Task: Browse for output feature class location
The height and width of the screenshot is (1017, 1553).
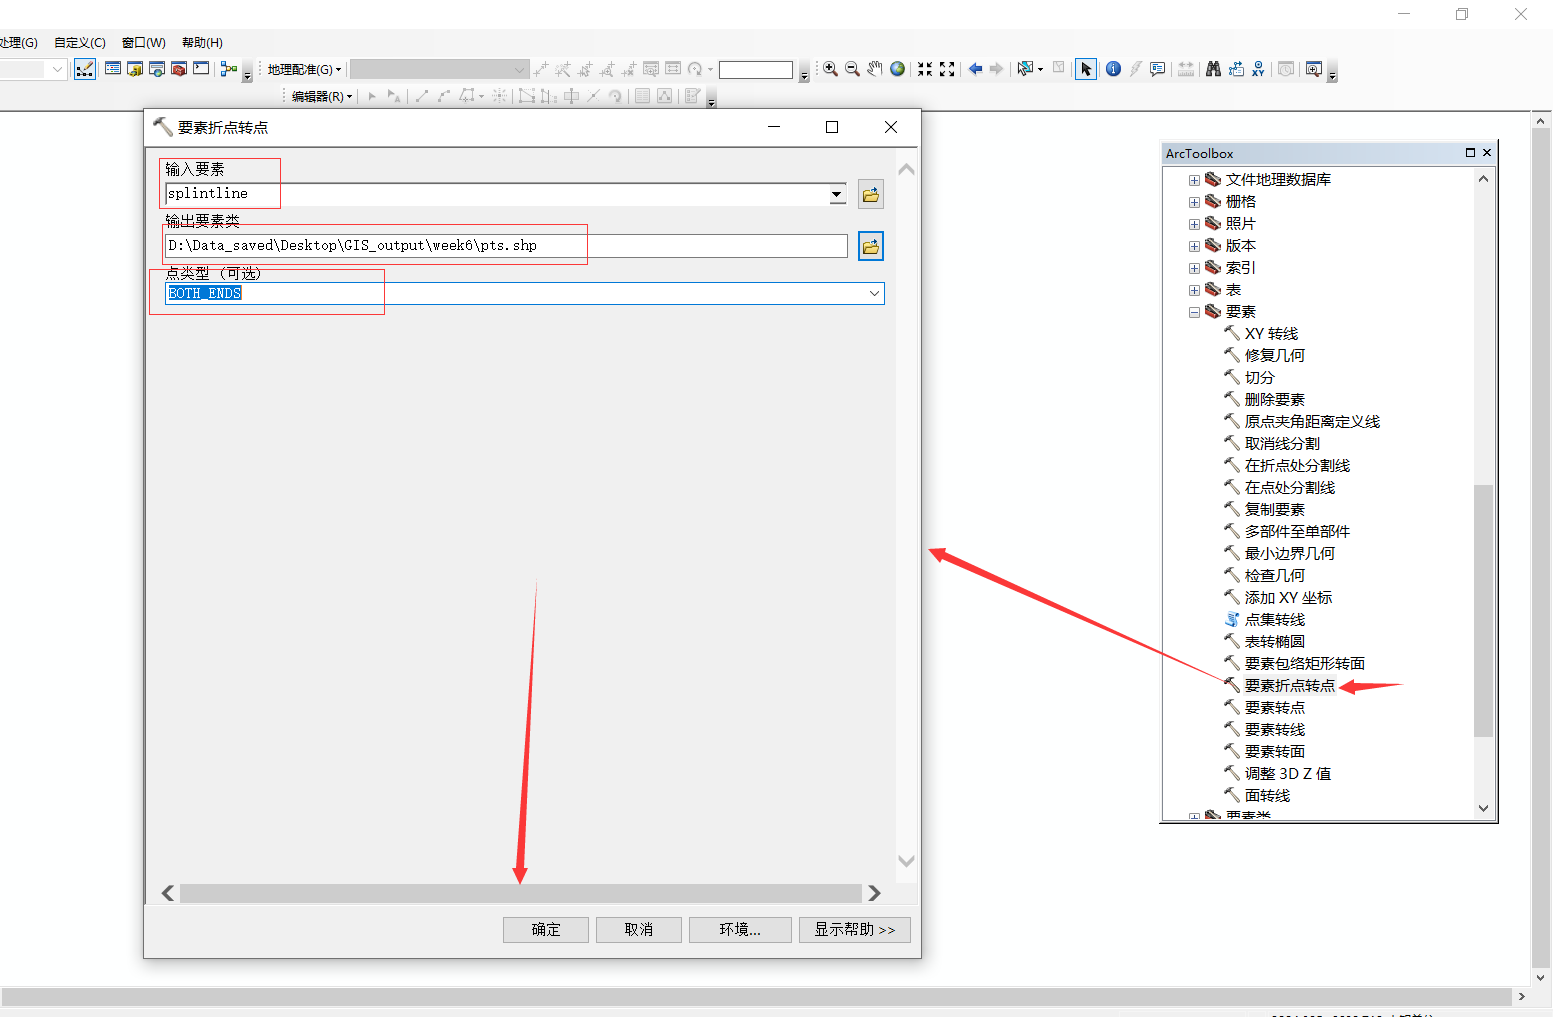Action: (871, 246)
